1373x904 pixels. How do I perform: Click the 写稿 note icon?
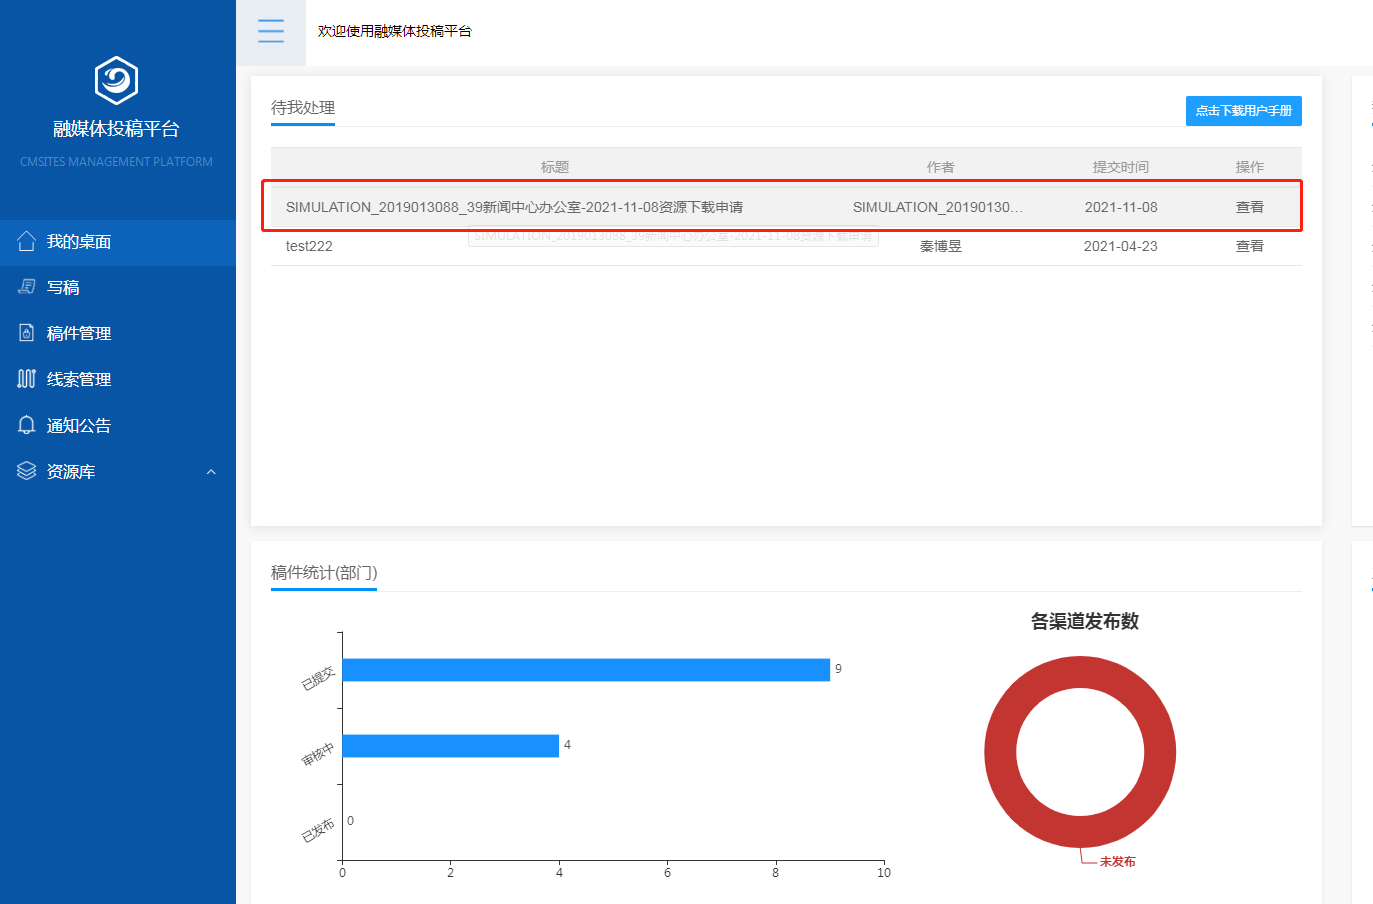point(27,287)
